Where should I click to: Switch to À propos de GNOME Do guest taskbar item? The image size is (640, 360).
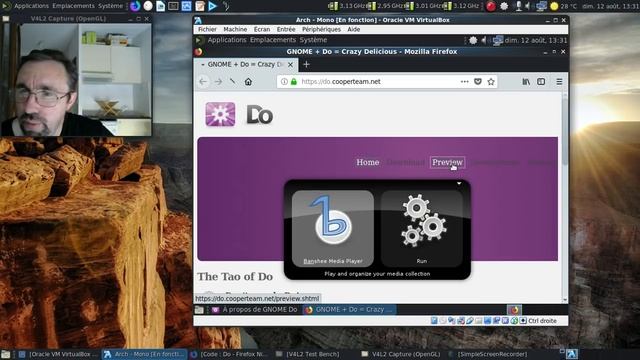coord(255,310)
